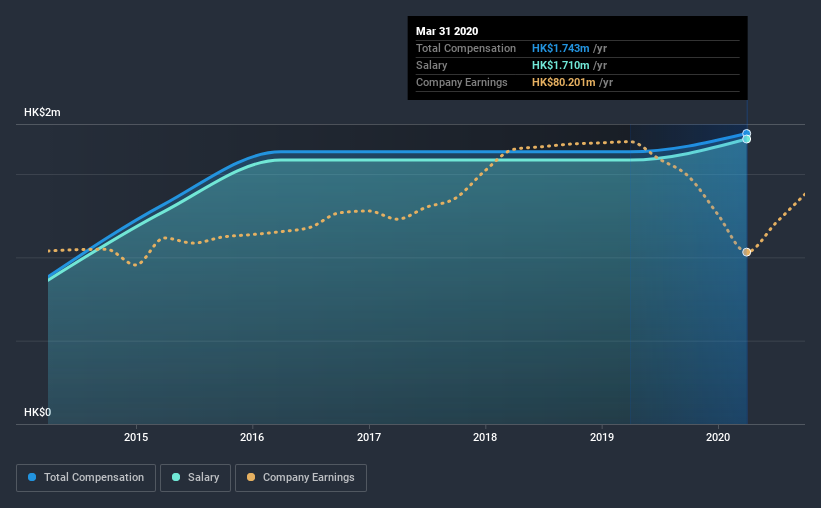Select the blue Total Compensation data point at 2020
Viewport: 821px width, 508px height.
[x=747, y=134]
